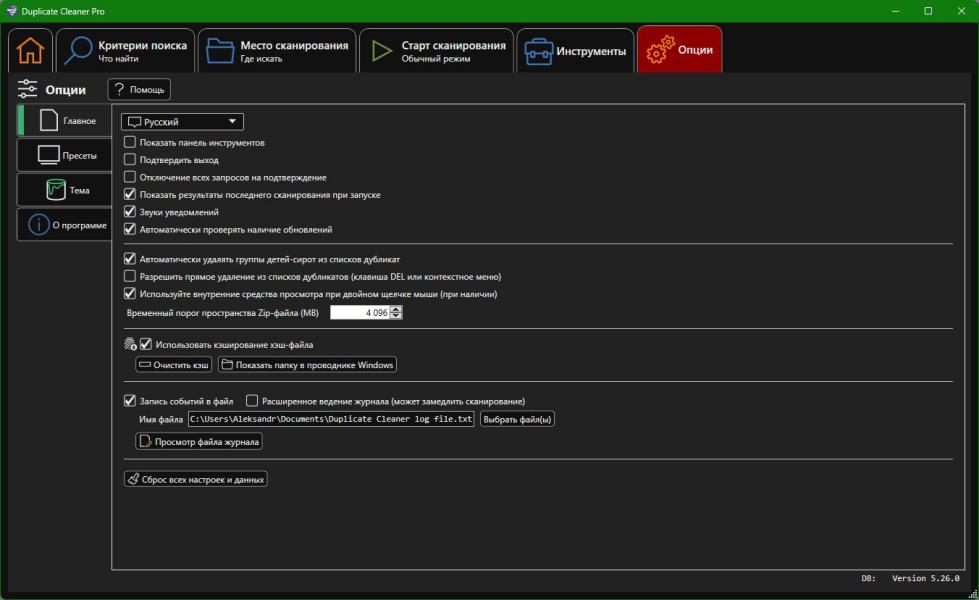The height and width of the screenshot is (600, 979).
Task: Click the log file path field
Action: coord(331,419)
